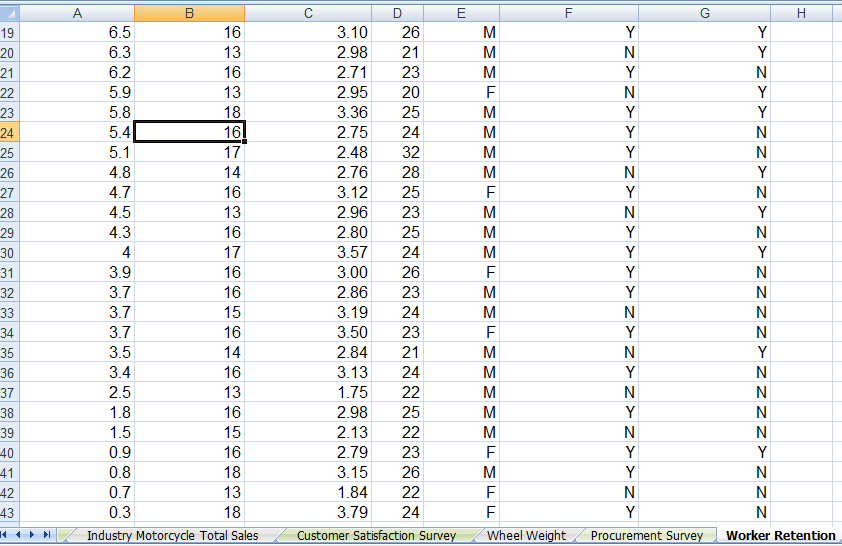The height and width of the screenshot is (546, 842).
Task: Select row 43 header
Action: pos(10,513)
